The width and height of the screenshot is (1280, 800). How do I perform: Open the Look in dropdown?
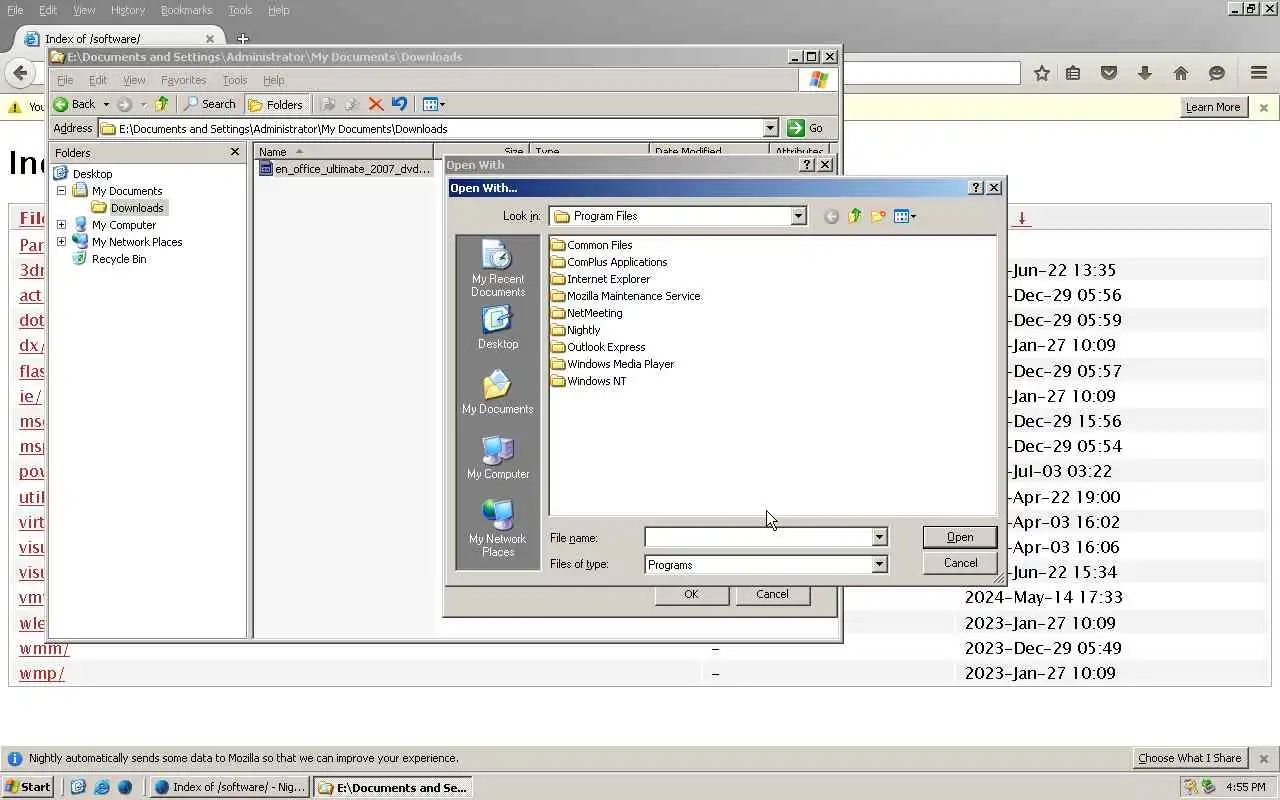tap(798, 216)
